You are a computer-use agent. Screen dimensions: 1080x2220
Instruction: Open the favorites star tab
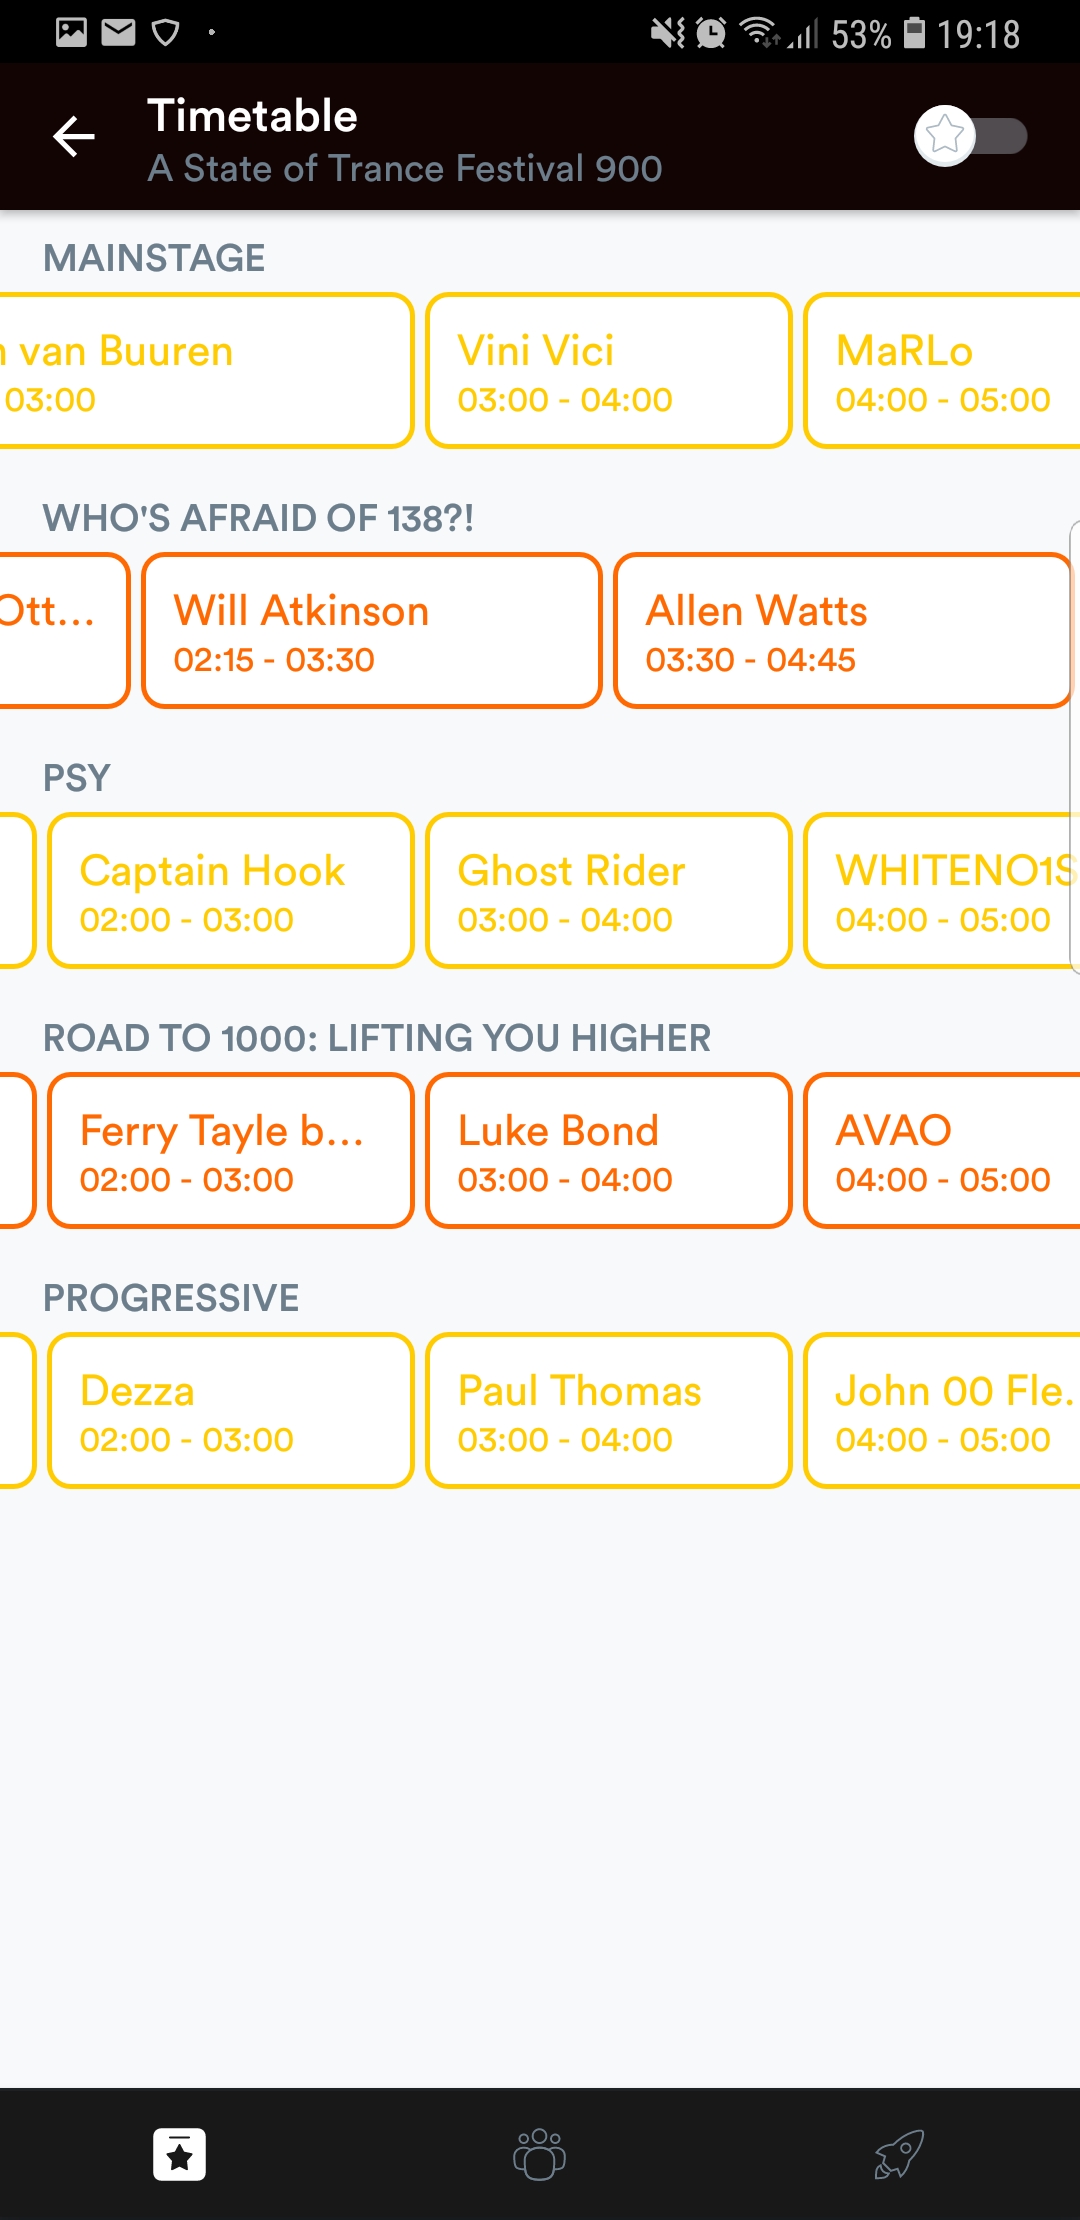click(180, 2154)
